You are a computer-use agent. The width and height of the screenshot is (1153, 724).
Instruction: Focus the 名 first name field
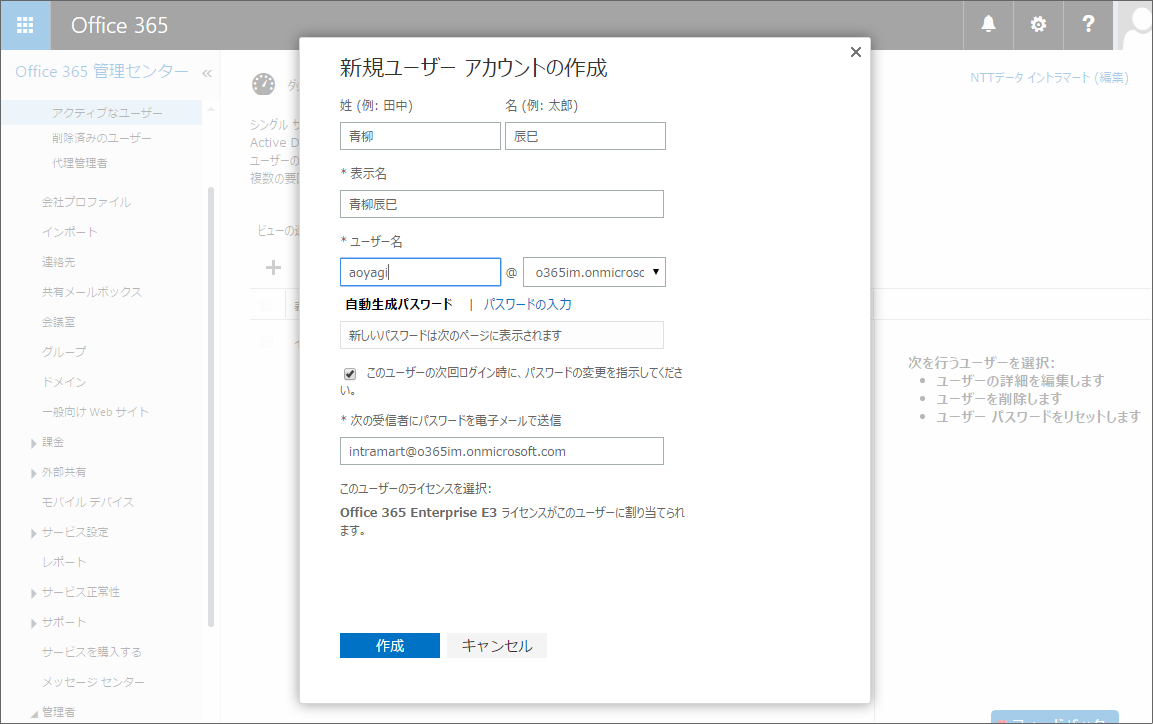click(x=585, y=136)
